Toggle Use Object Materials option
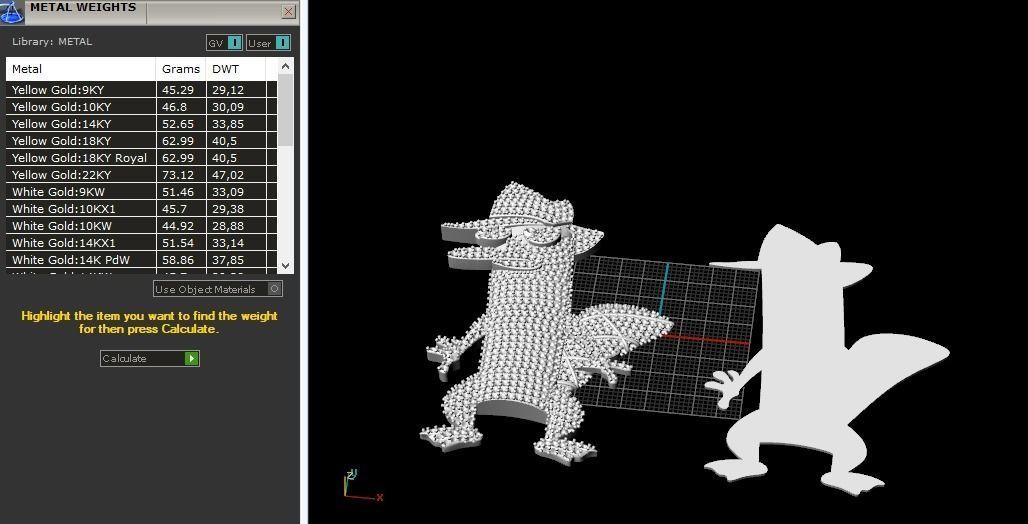1028x524 pixels. pos(218,289)
